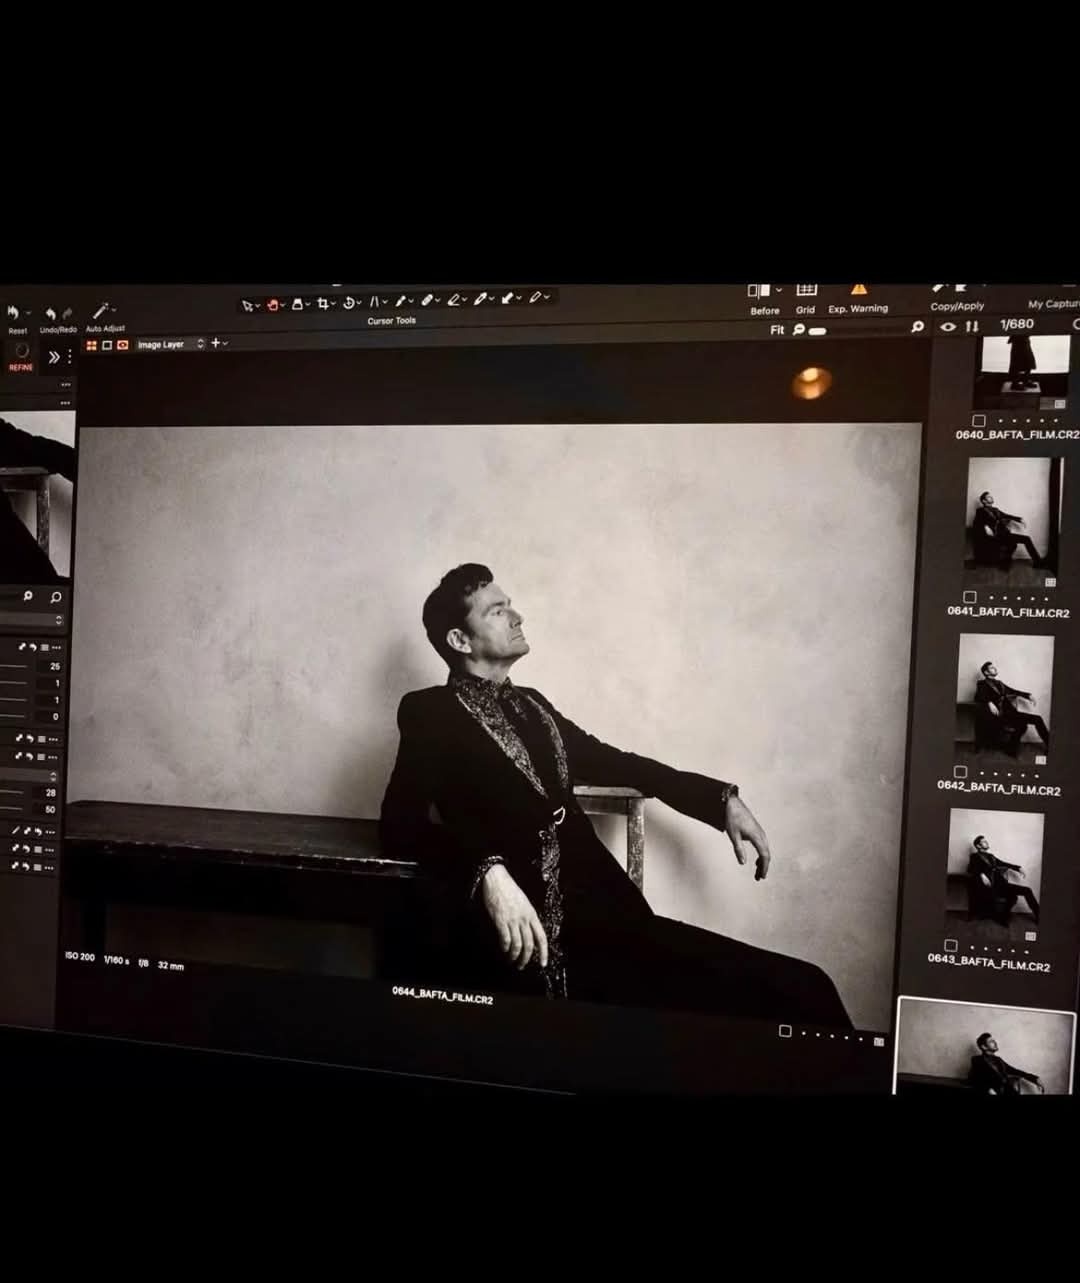Open Pointer tool dropdown arrow
Viewport: 1080px width, 1283px height.
coord(258,305)
